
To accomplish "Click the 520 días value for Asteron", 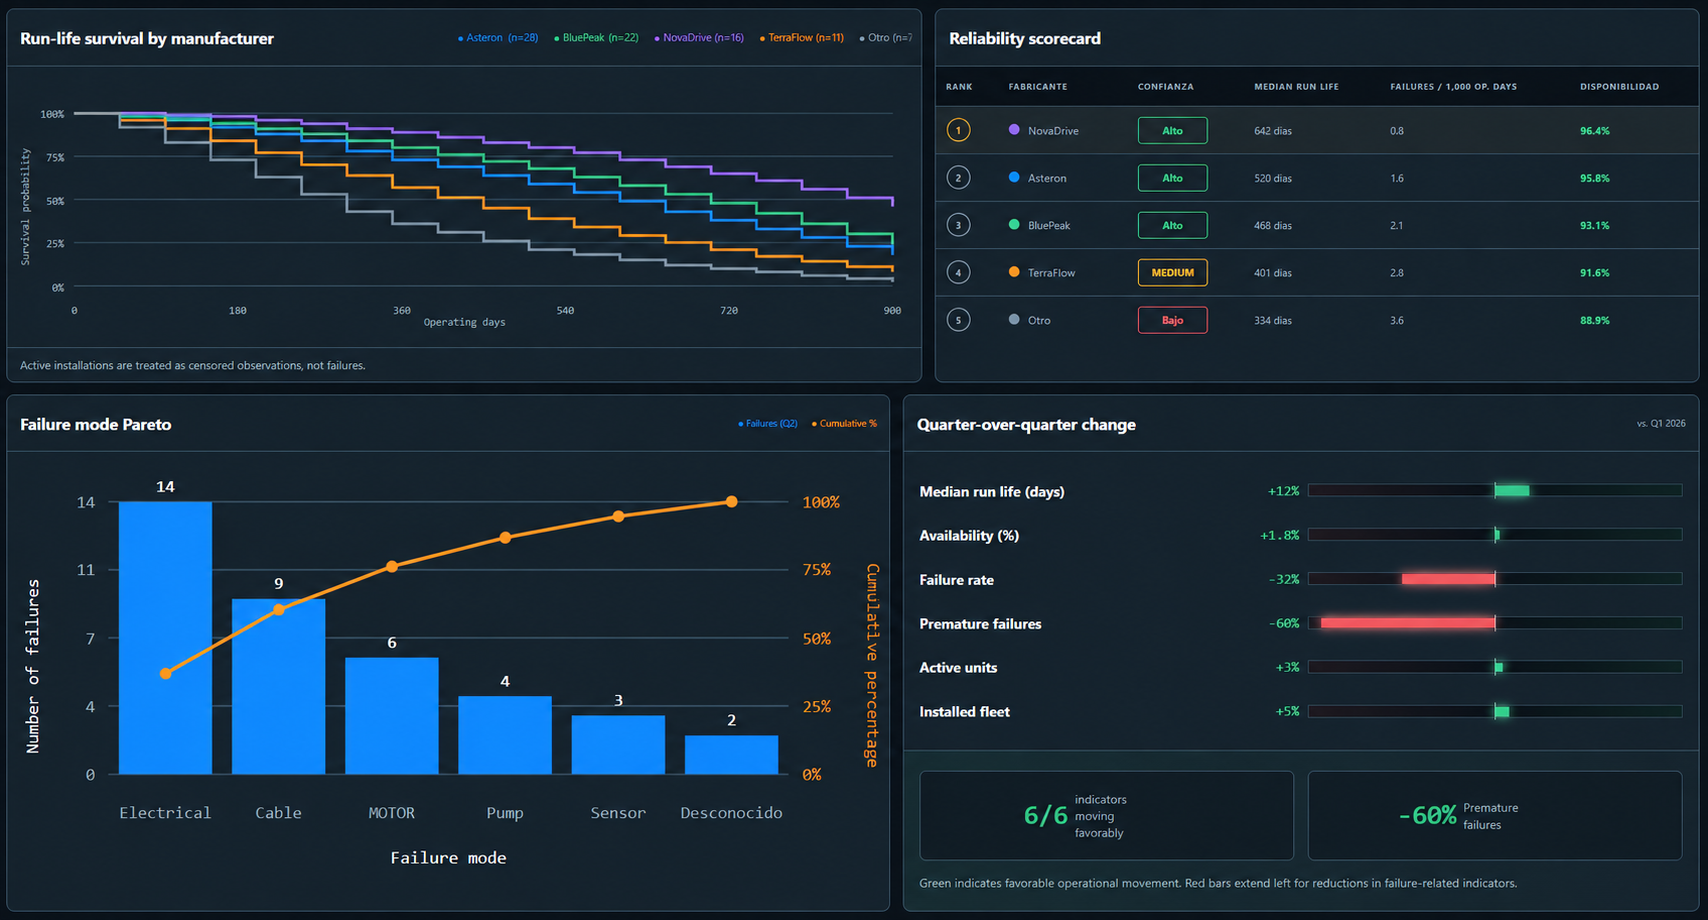I will point(1273,178).
